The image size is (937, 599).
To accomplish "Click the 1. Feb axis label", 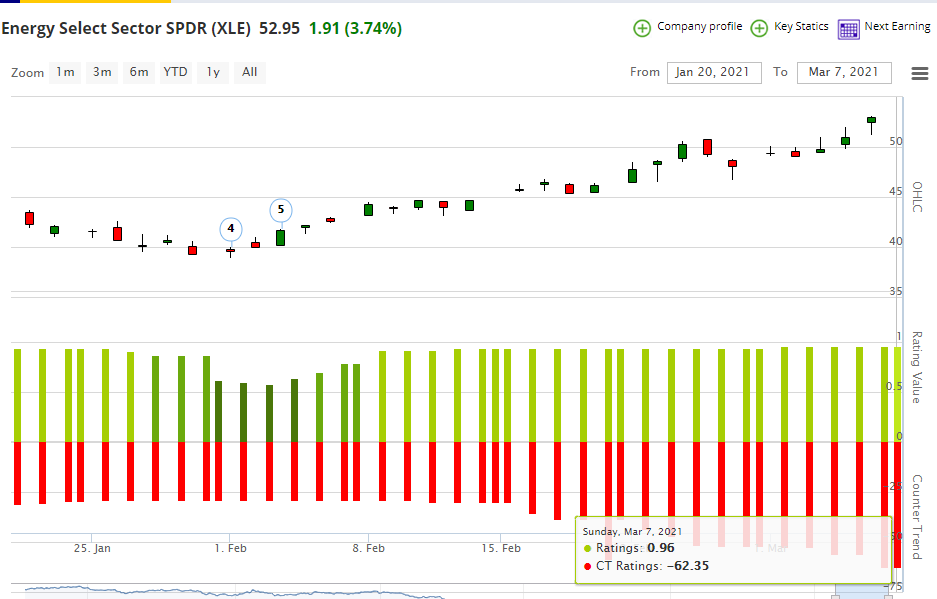I will tap(231, 548).
